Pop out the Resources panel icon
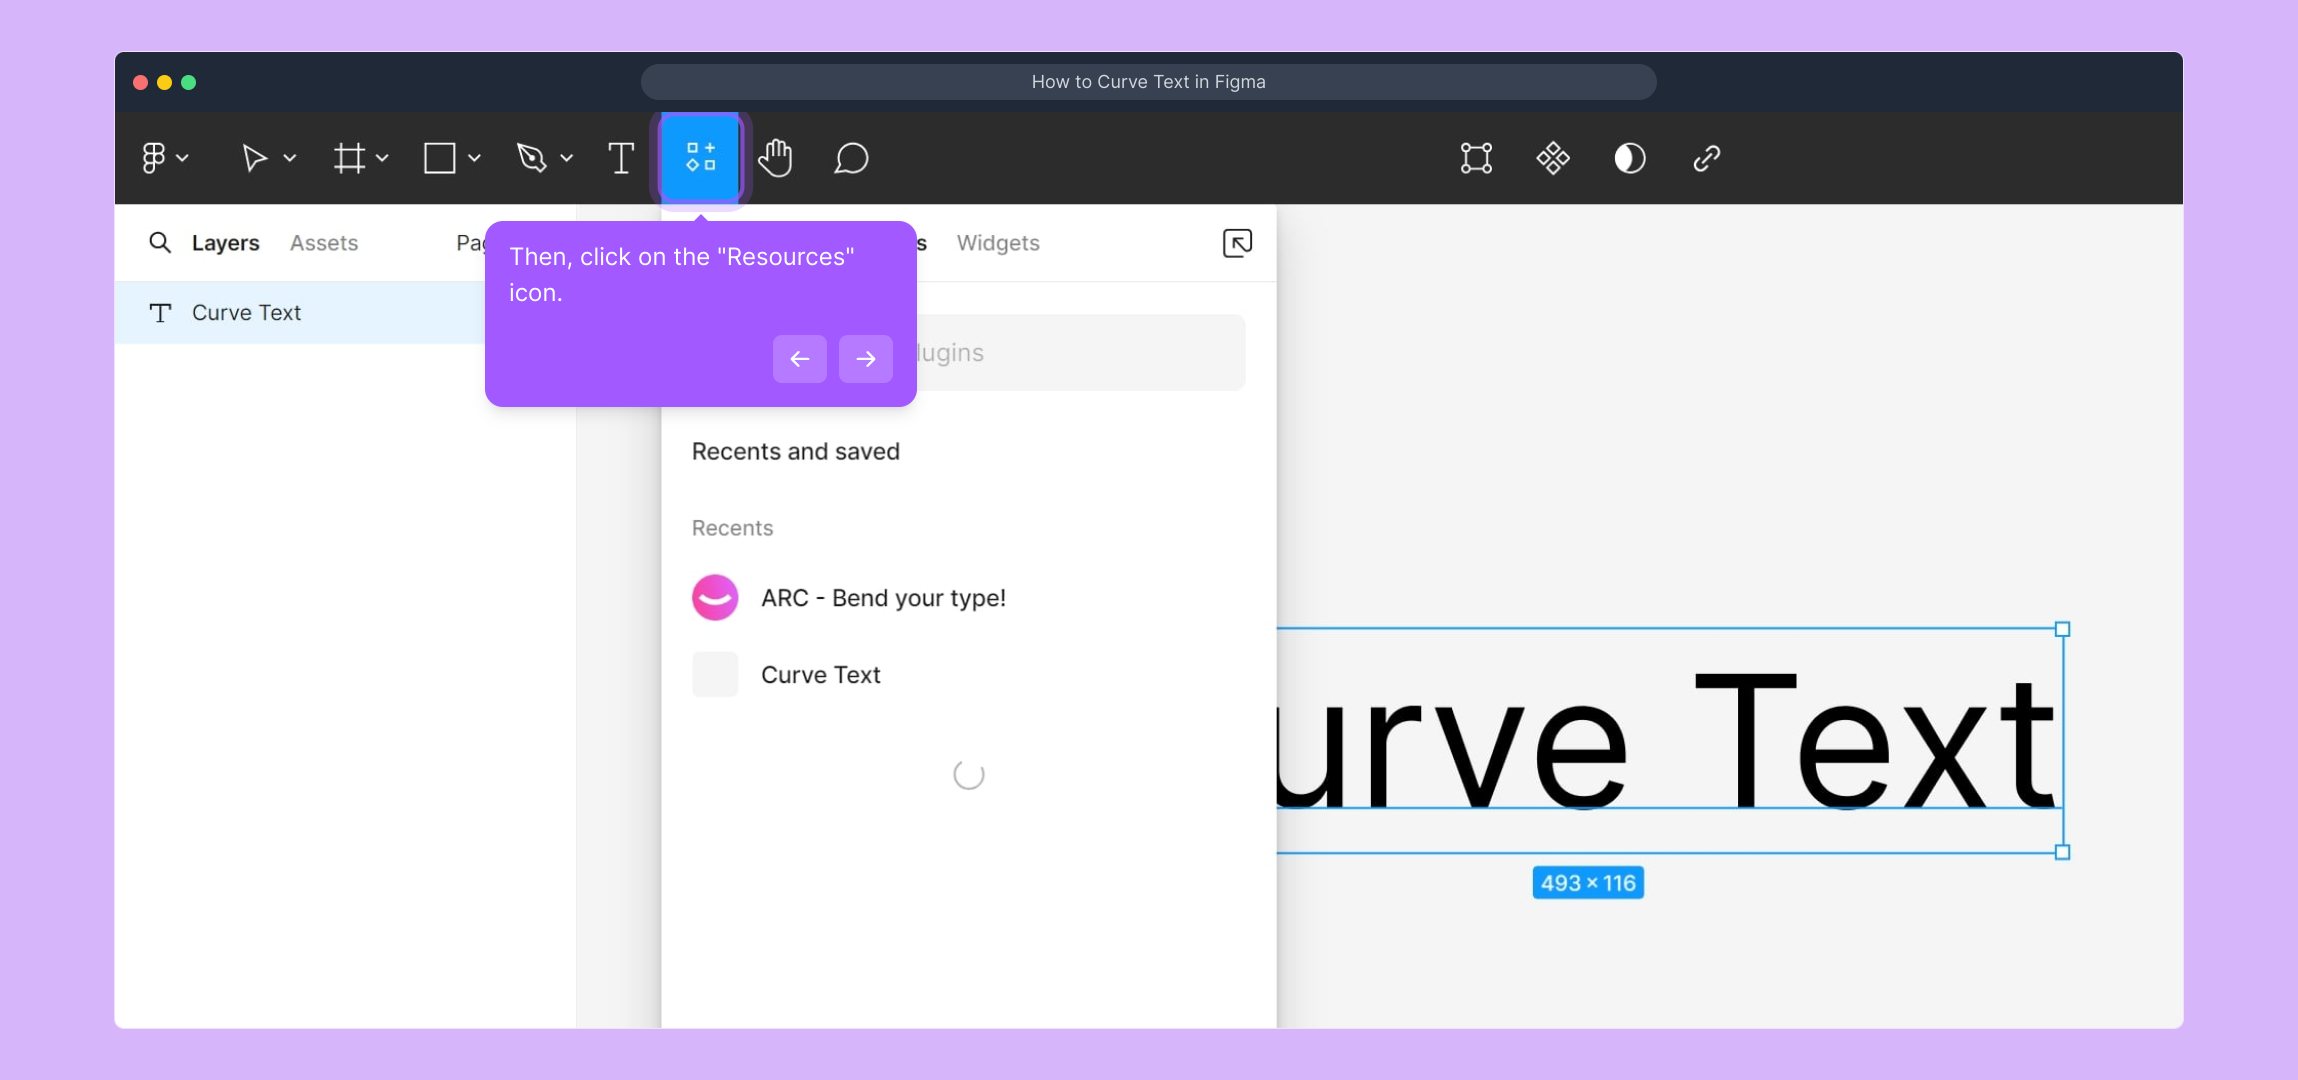Viewport: 2298px width, 1080px height. point(1237,243)
